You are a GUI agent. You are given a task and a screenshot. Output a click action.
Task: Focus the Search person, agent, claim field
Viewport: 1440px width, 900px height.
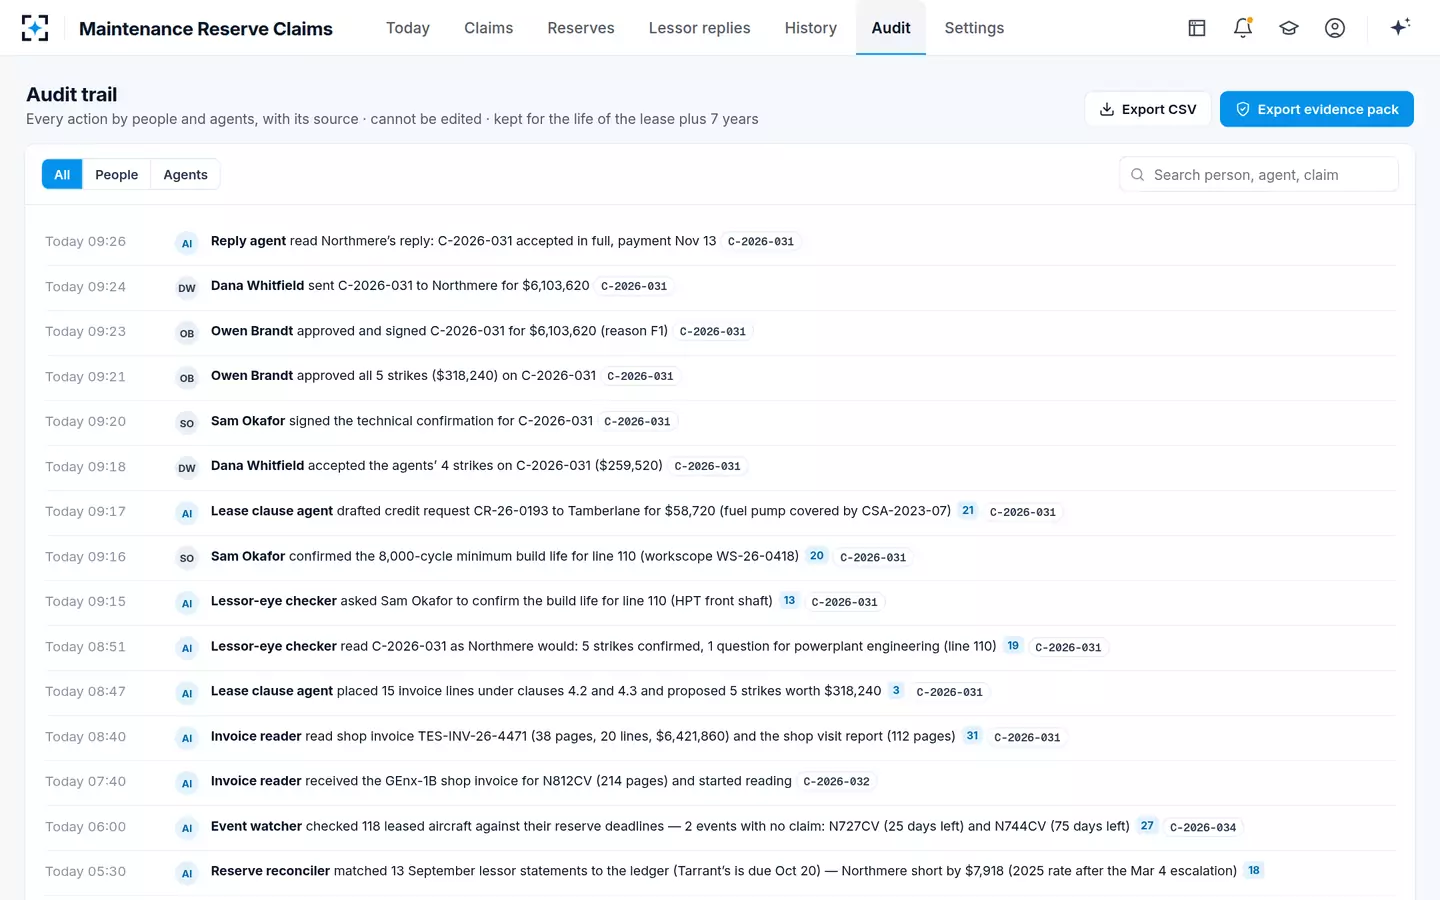click(1259, 174)
